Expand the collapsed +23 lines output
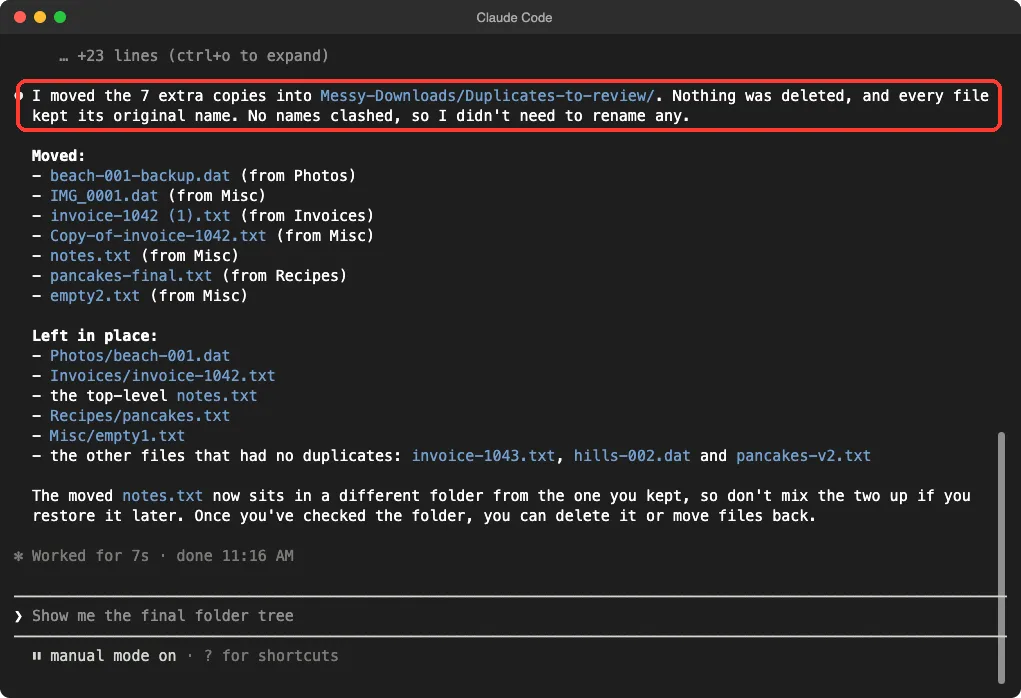The width and height of the screenshot is (1021, 698). (194, 56)
